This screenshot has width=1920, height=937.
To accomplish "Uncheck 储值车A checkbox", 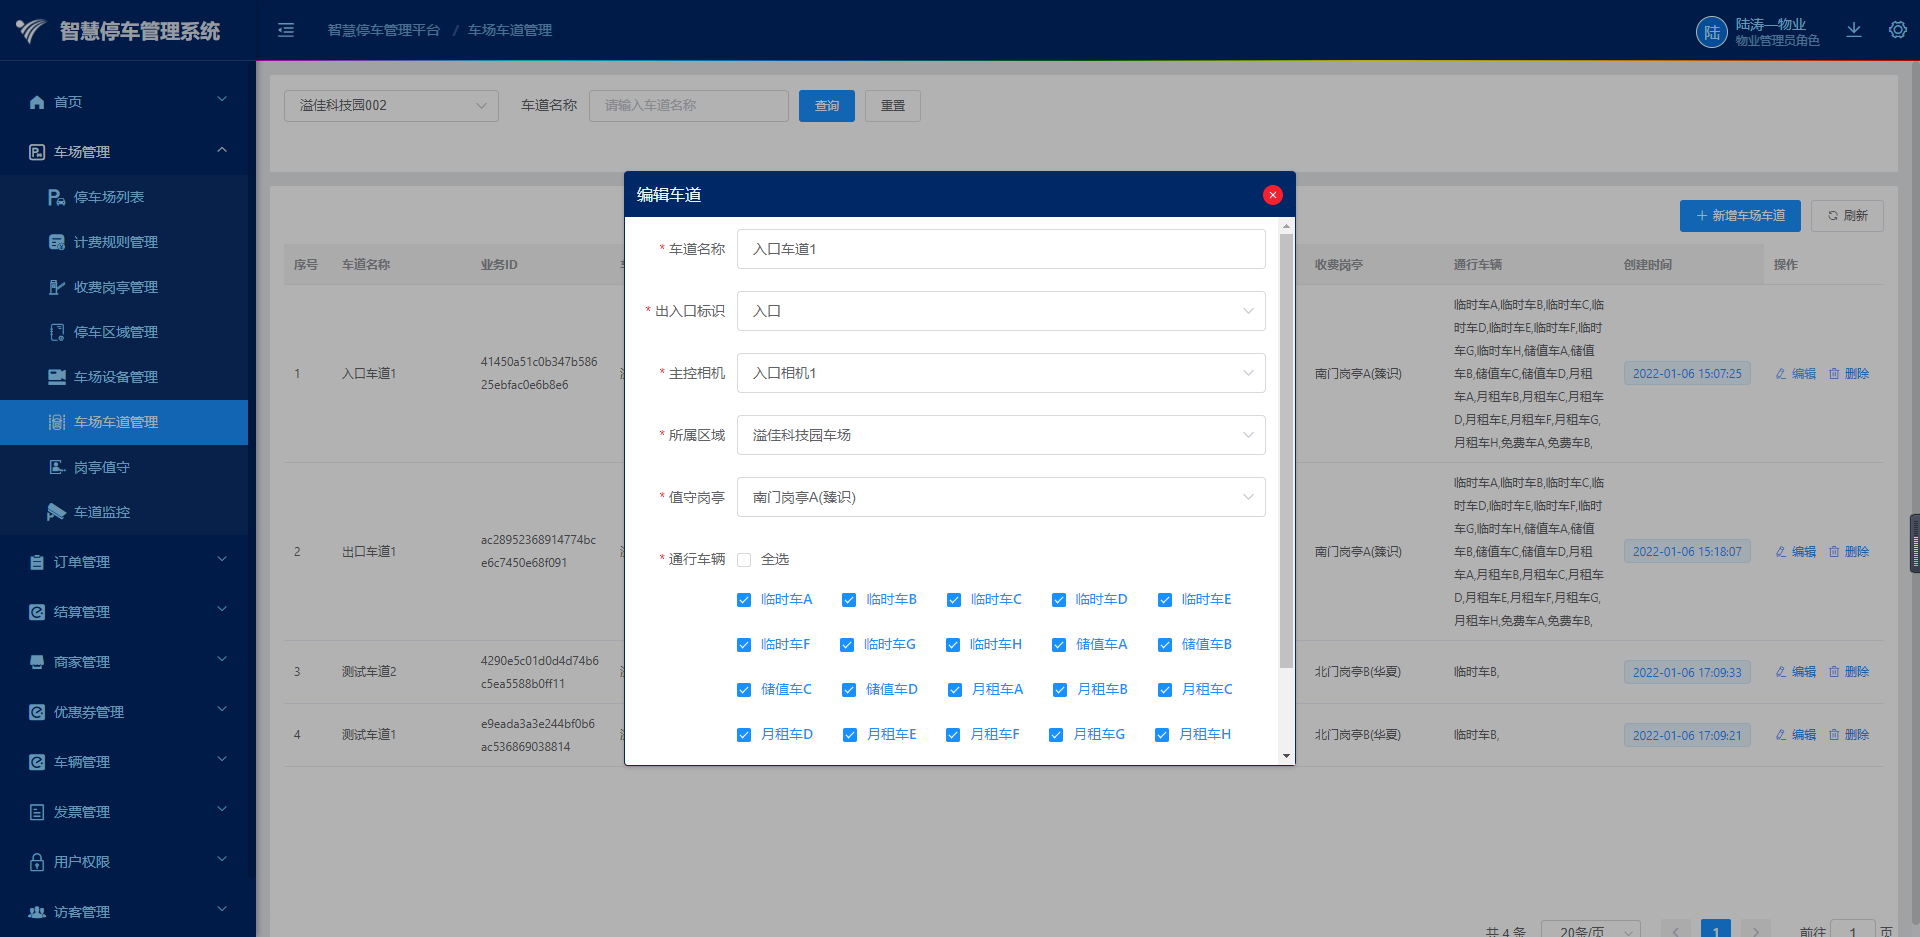I will 1059,645.
